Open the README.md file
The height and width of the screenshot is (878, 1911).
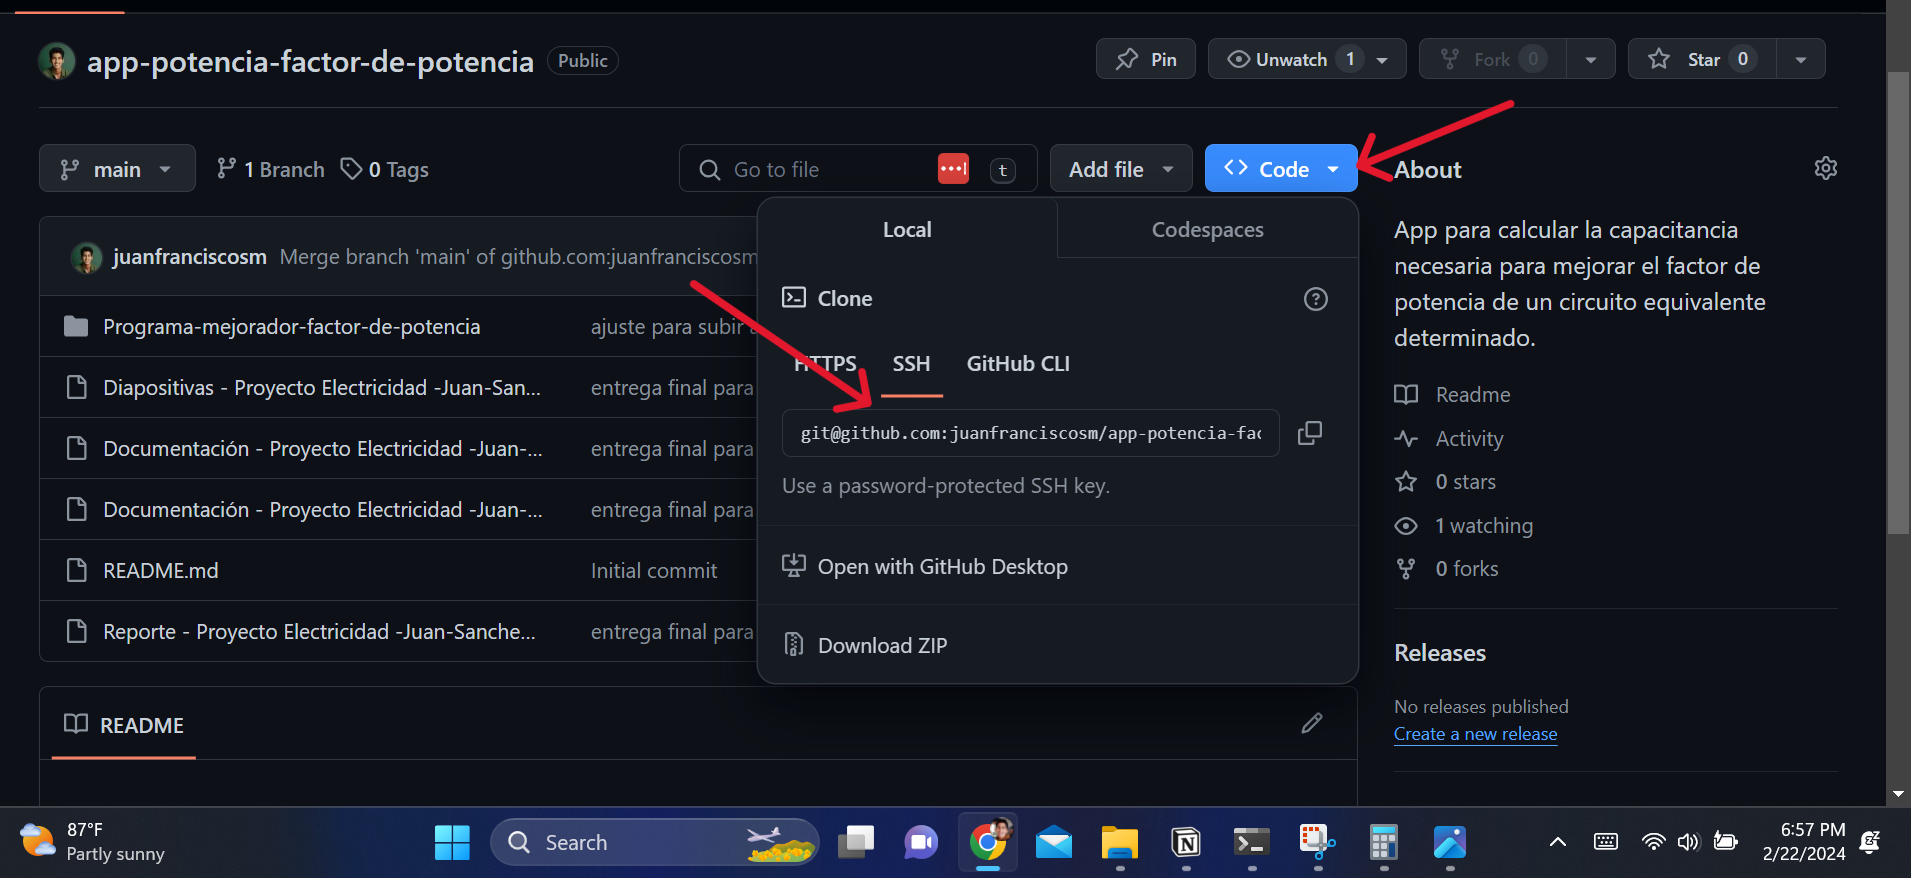click(160, 571)
